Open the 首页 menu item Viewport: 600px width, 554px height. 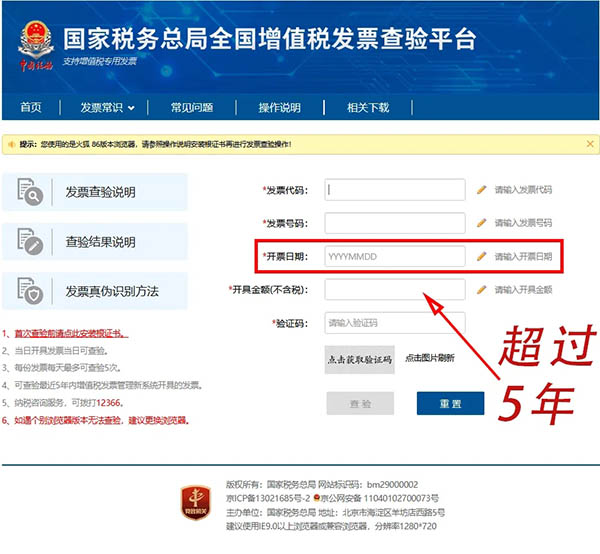(31, 108)
